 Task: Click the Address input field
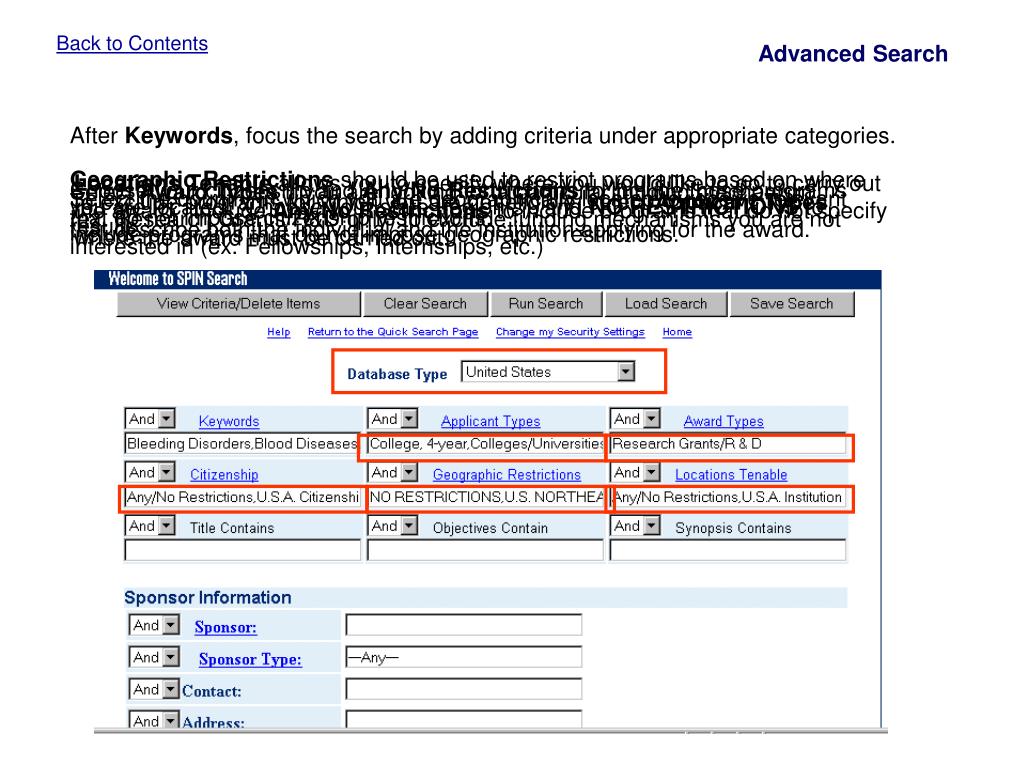(x=464, y=720)
